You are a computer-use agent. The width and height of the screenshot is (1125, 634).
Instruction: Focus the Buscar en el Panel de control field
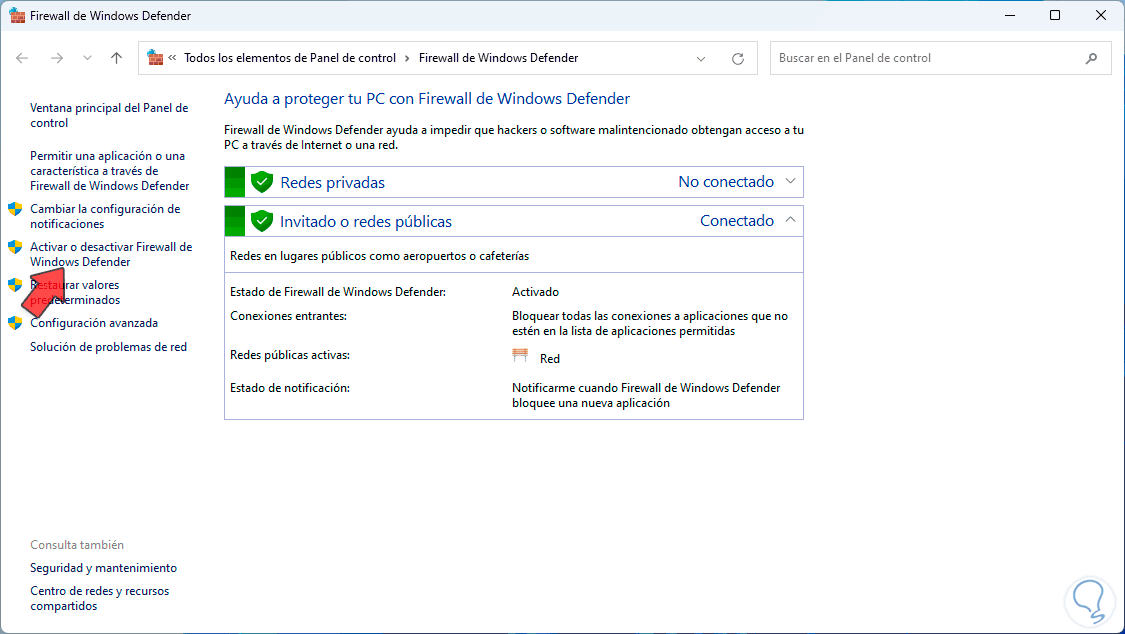(941, 58)
